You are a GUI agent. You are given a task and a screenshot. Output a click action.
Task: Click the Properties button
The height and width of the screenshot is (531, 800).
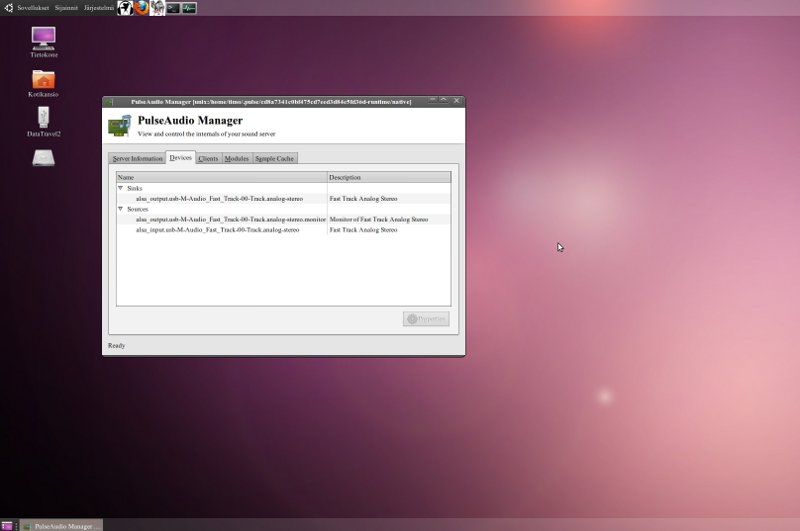tap(426, 319)
